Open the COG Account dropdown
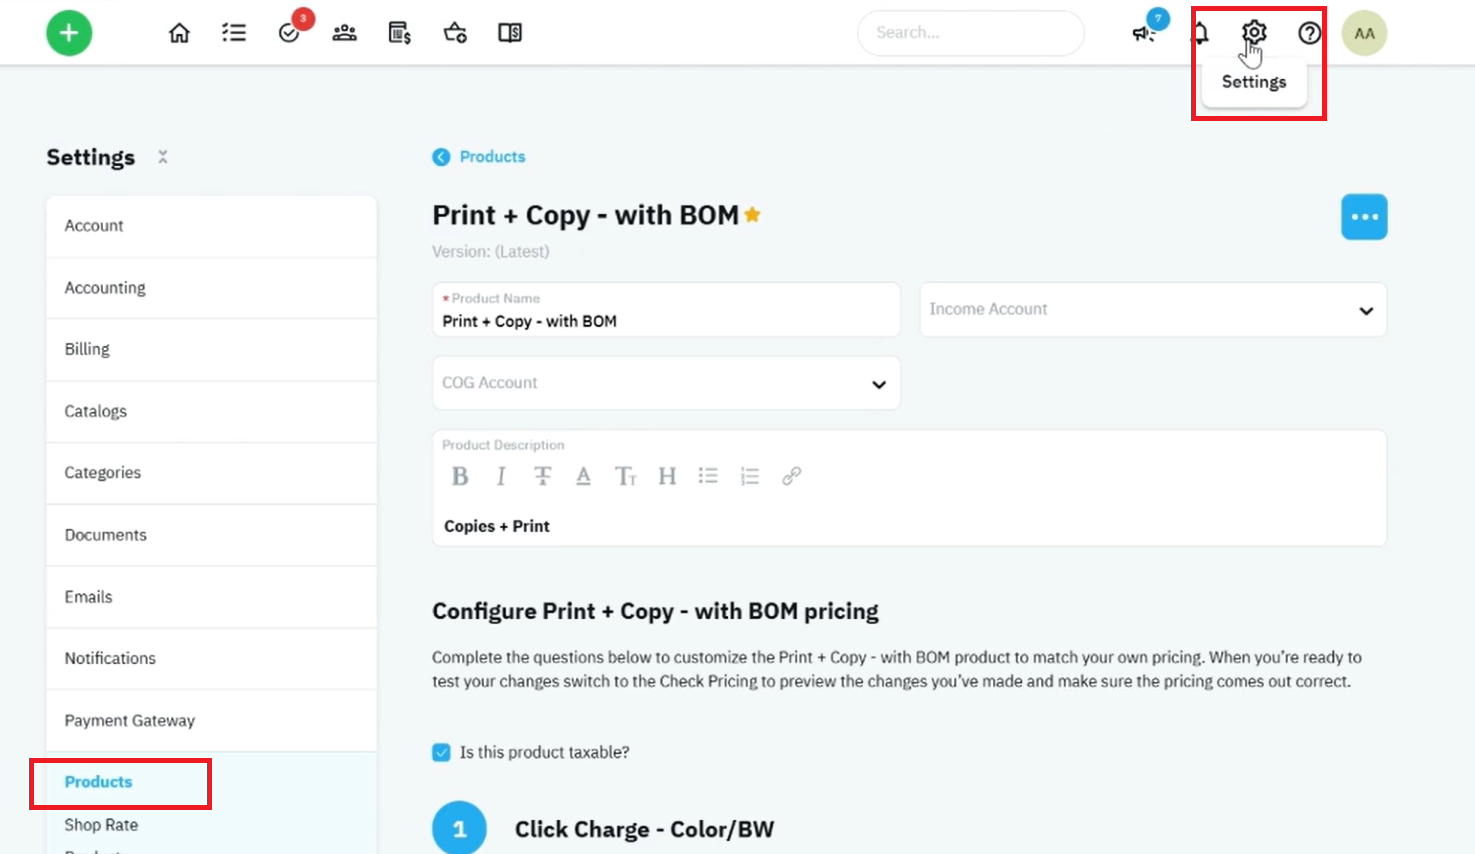Viewport: 1475px width, 854px height. (666, 383)
